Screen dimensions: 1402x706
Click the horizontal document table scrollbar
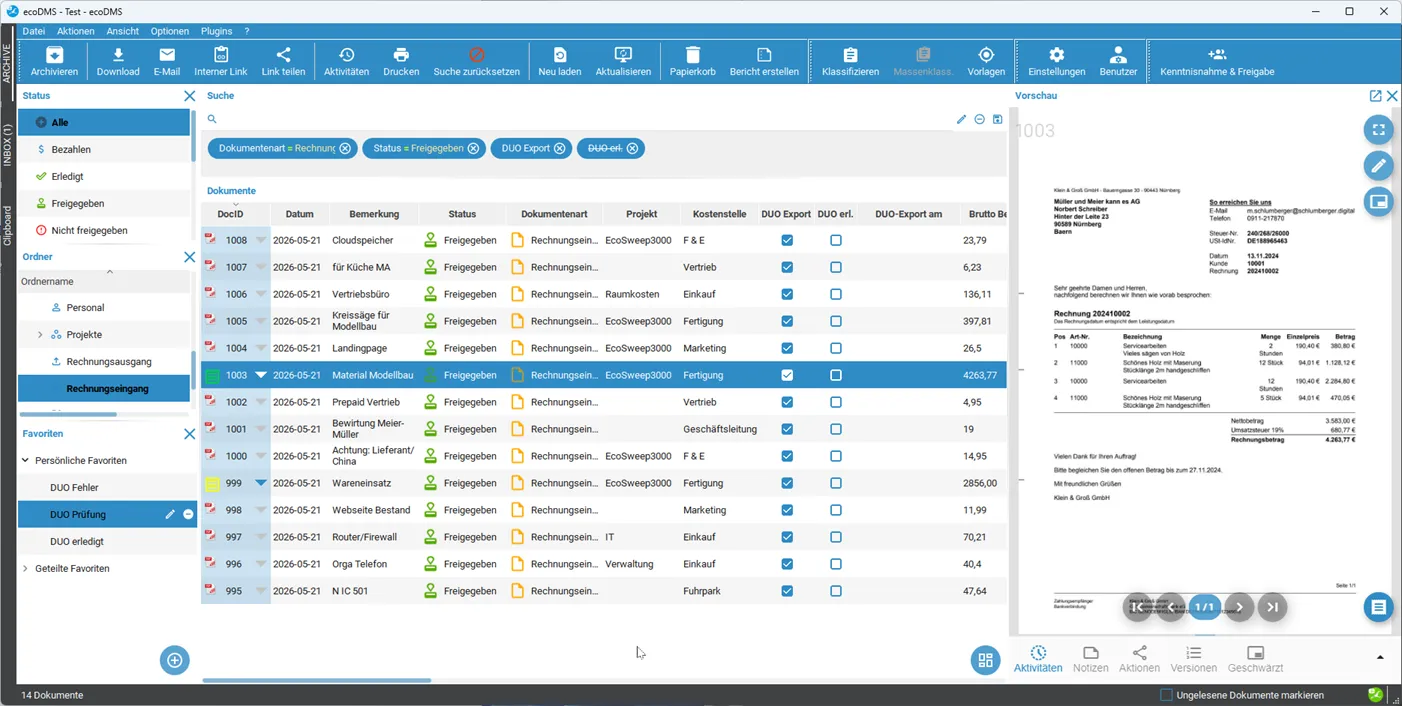point(317,681)
